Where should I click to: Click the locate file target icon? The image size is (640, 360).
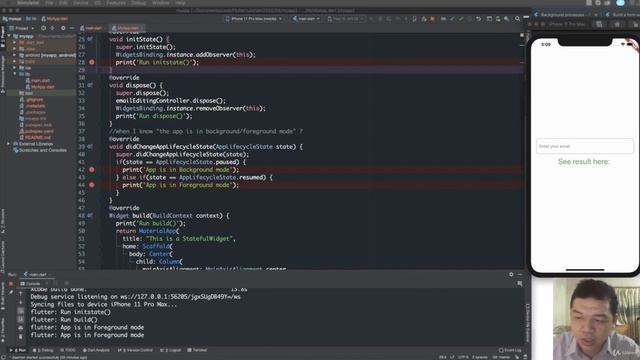[x=43, y=28]
